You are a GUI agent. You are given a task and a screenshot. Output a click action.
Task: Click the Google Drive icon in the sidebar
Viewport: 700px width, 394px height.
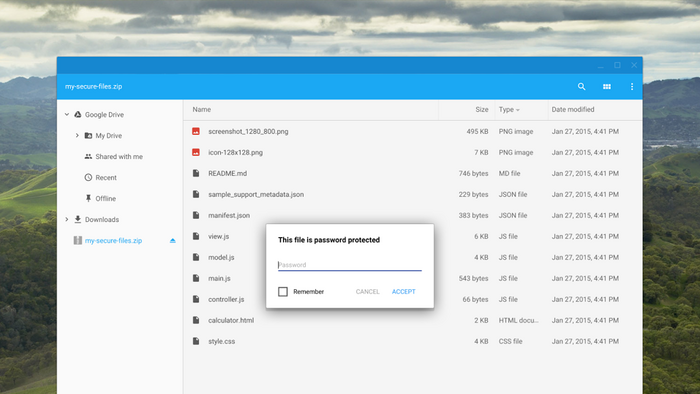(78, 115)
